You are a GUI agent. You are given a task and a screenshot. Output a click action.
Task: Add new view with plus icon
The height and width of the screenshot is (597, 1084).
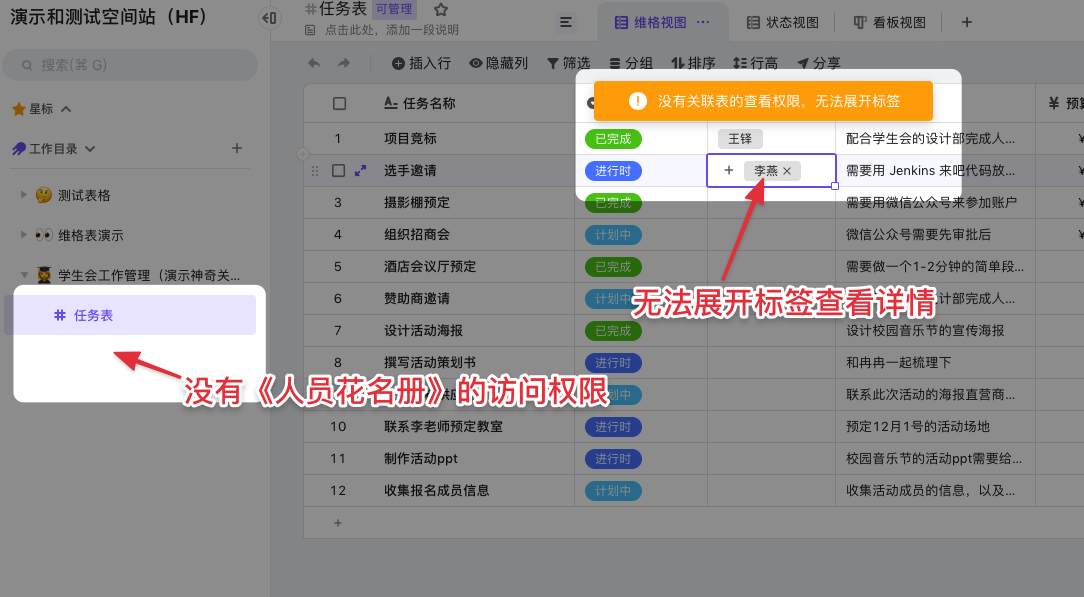point(966,22)
